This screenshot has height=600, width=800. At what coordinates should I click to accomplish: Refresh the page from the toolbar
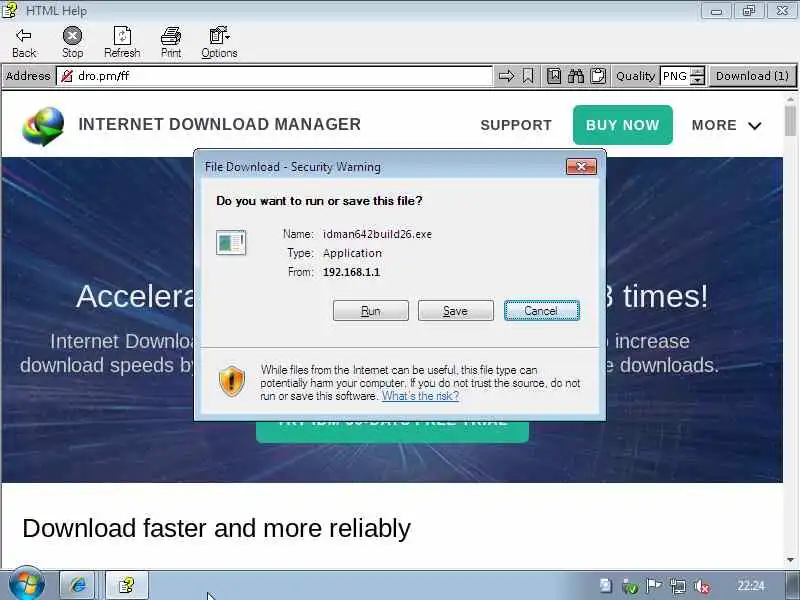122,42
